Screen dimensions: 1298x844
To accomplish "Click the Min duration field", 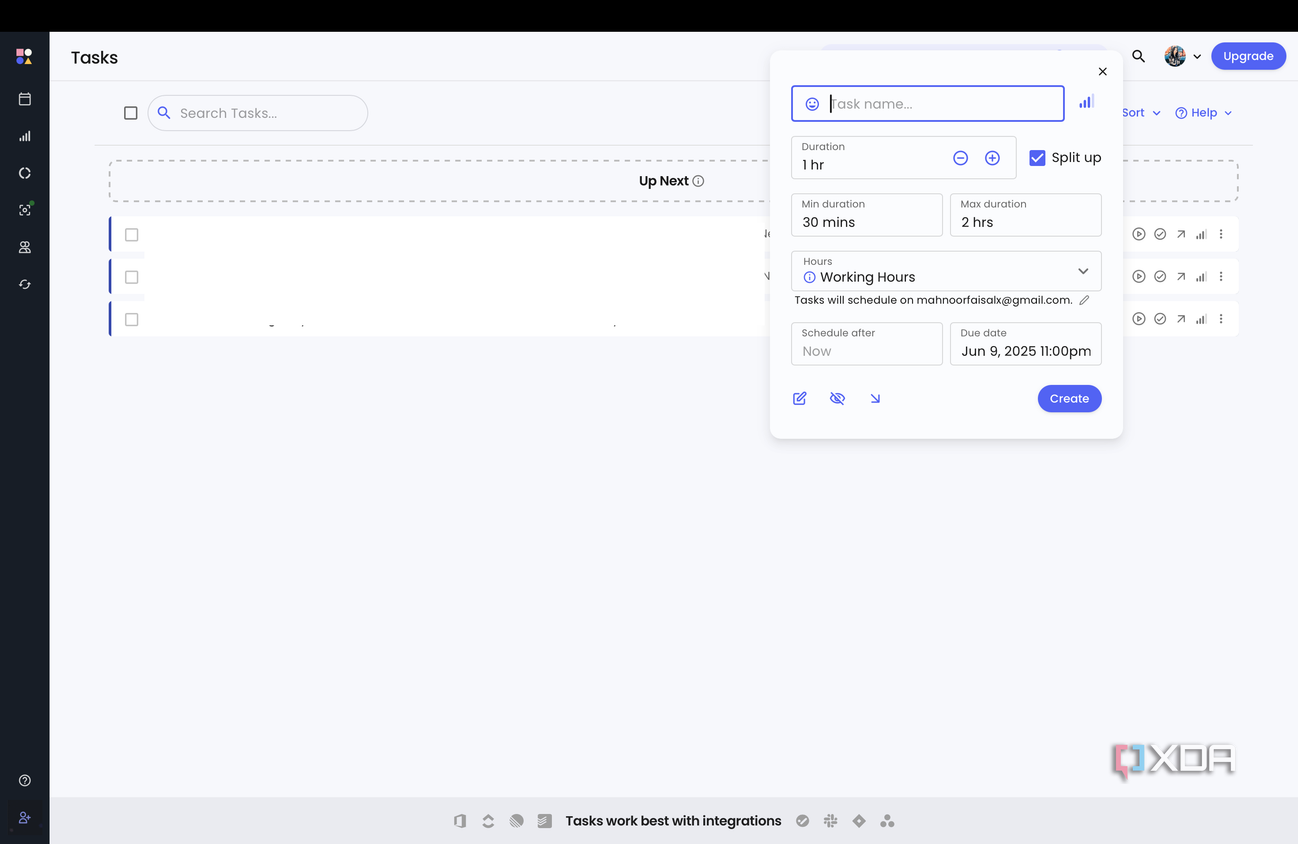I will click(x=867, y=214).
